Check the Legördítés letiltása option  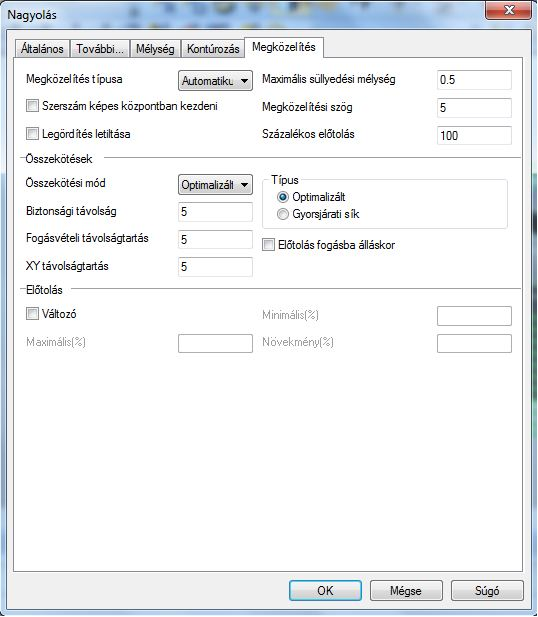click(32, 134)
